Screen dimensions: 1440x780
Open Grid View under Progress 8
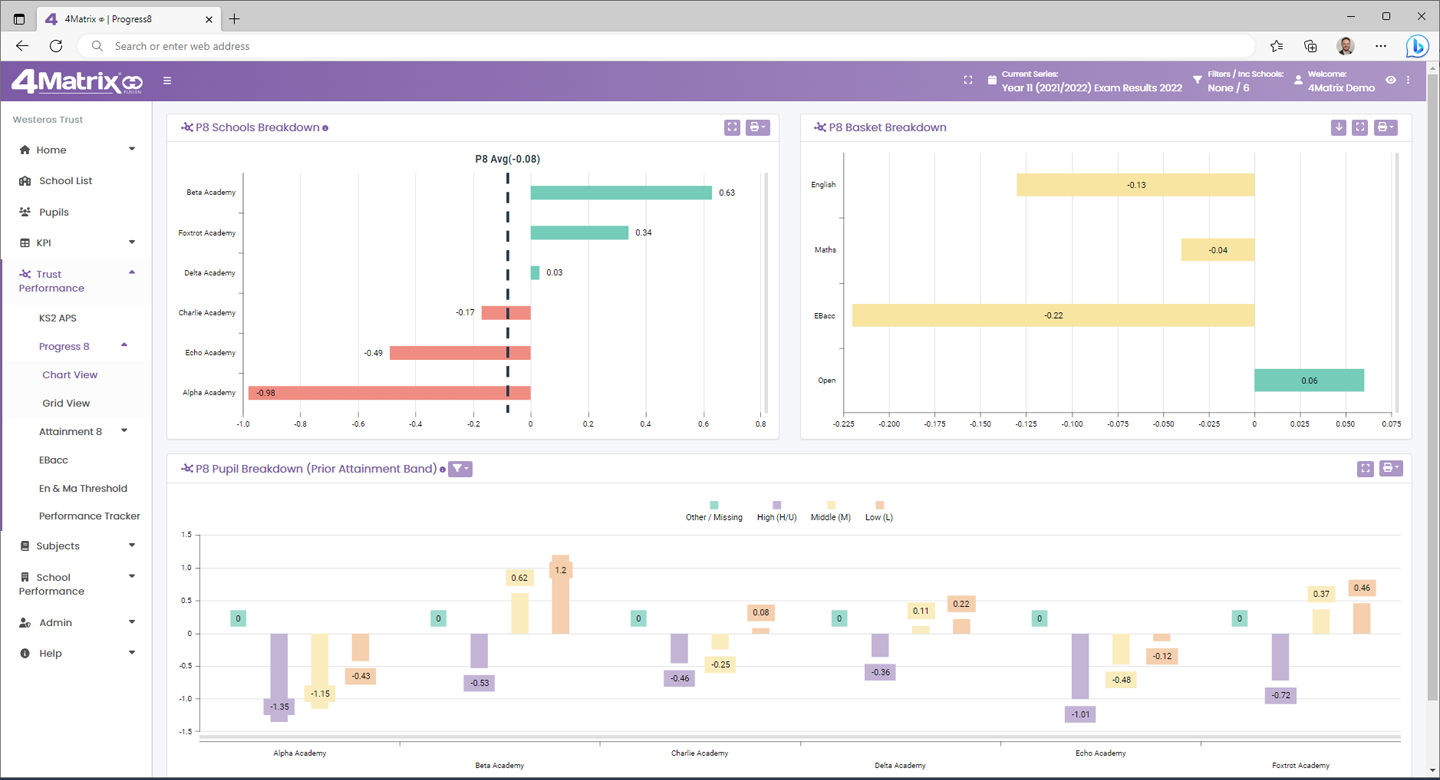[x=66, y=403]
